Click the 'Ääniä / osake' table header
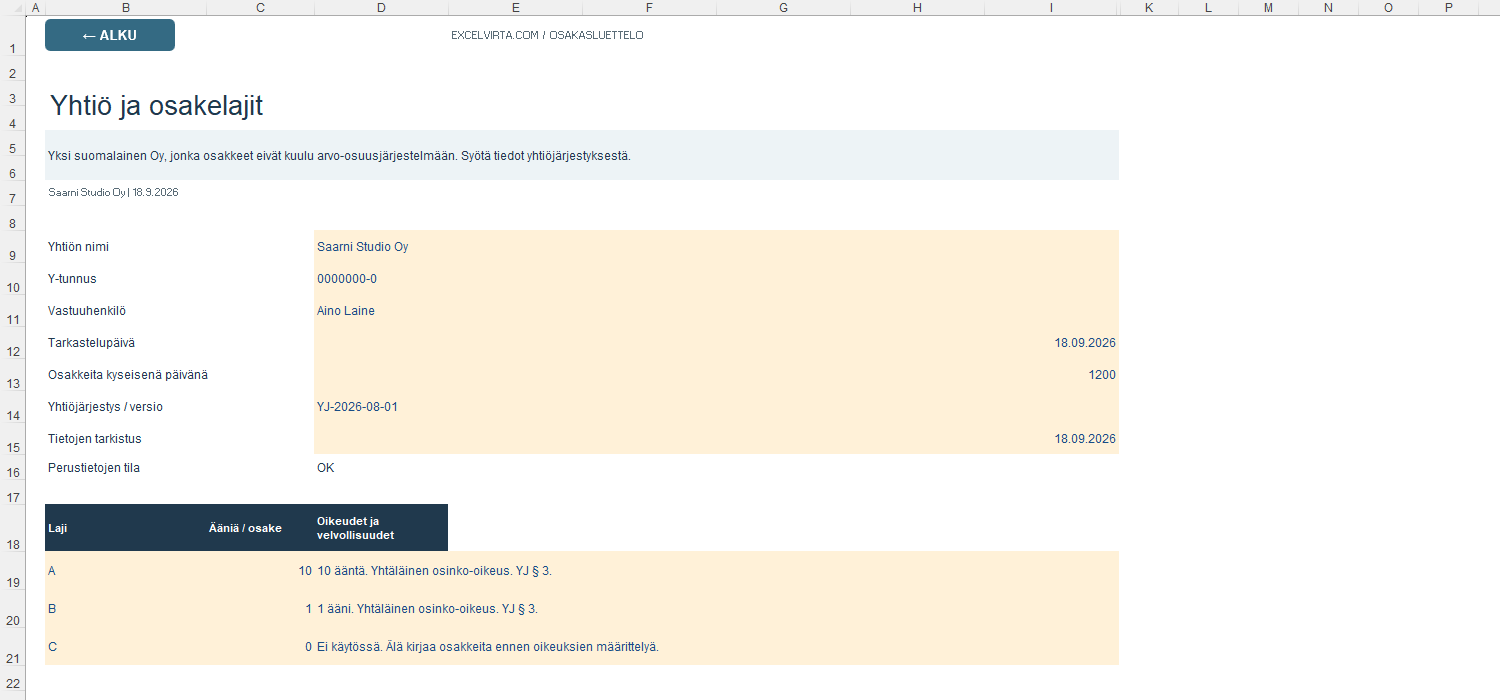Image resolution: width=1500 pixels, height=700 pixels. coord(260,528)
